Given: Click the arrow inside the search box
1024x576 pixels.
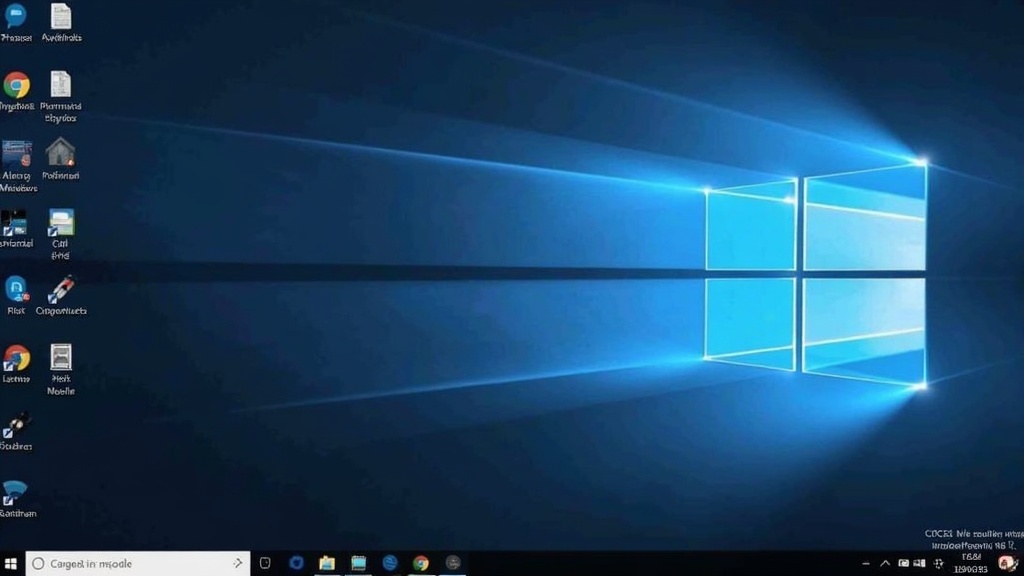Looking at the screenshot, I should tap(238, 563).
